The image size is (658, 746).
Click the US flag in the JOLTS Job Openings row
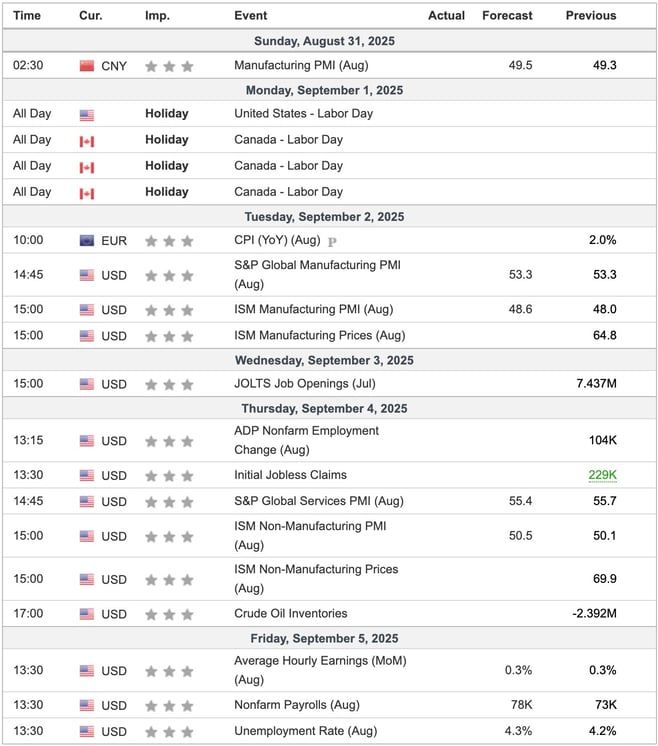(x=87, y=384)
